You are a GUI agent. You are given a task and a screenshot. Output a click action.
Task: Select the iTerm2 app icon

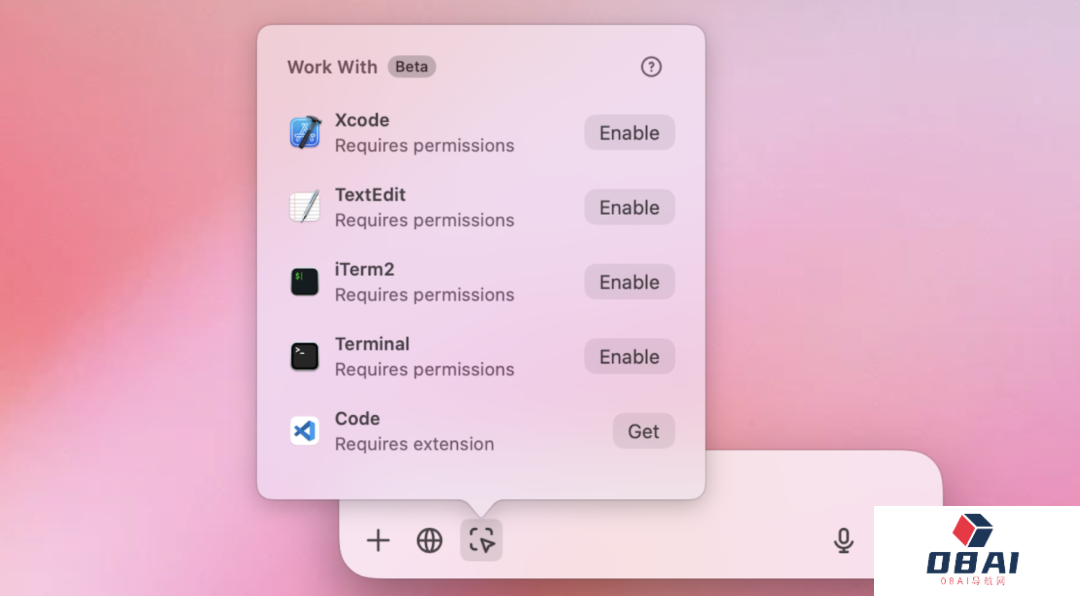click(x=305, y=282)
